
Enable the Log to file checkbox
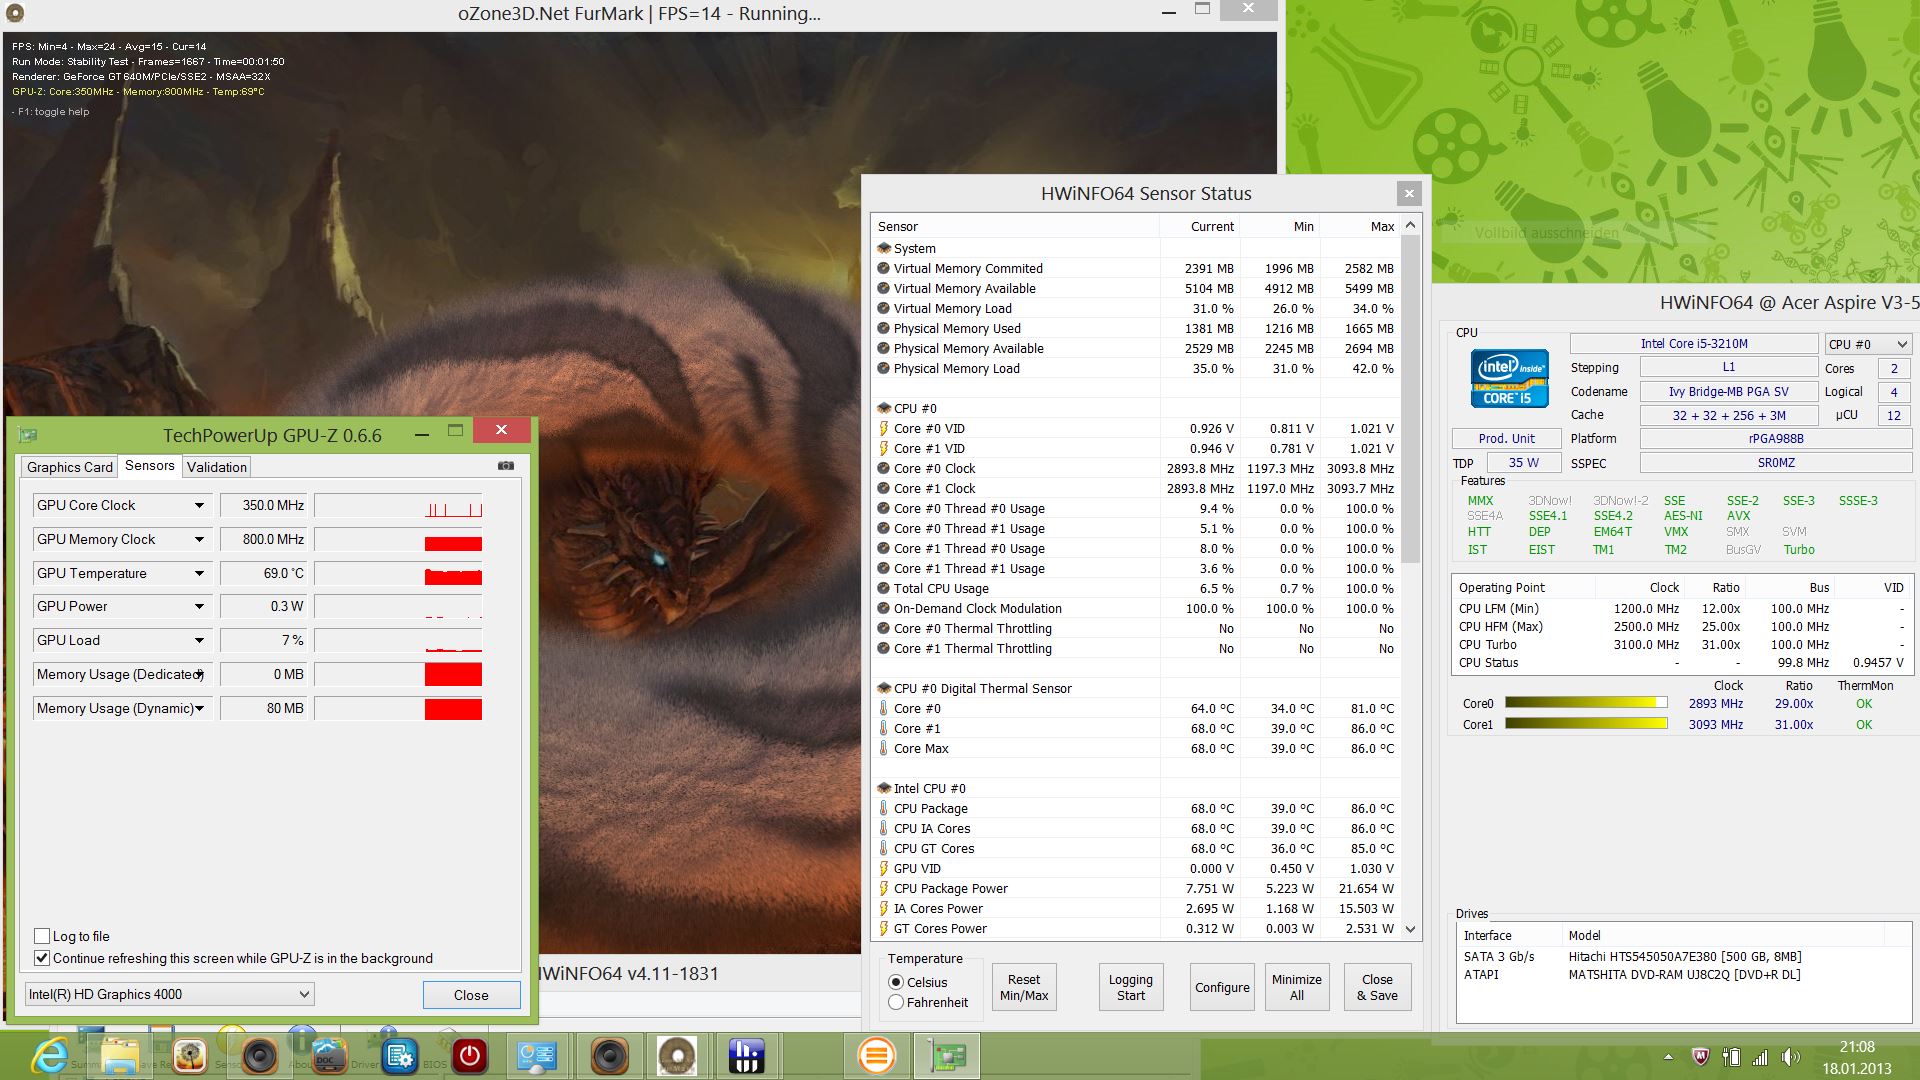pyautogui.click(x=42, y=936)
